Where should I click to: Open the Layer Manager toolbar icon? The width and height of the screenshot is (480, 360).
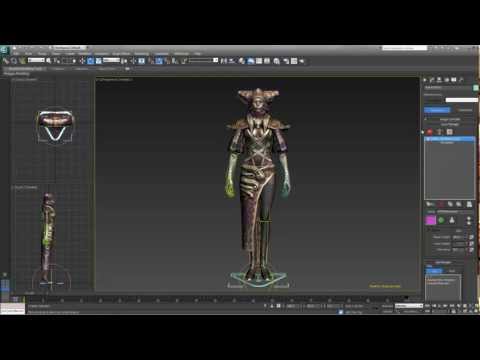click(x=242, y=61)
